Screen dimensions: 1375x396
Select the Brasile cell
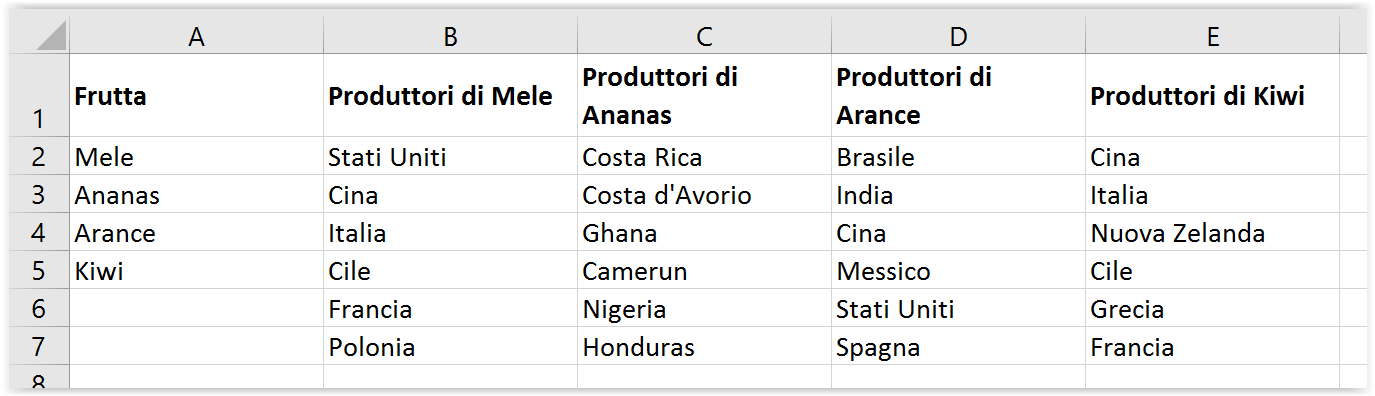(959, 157)
